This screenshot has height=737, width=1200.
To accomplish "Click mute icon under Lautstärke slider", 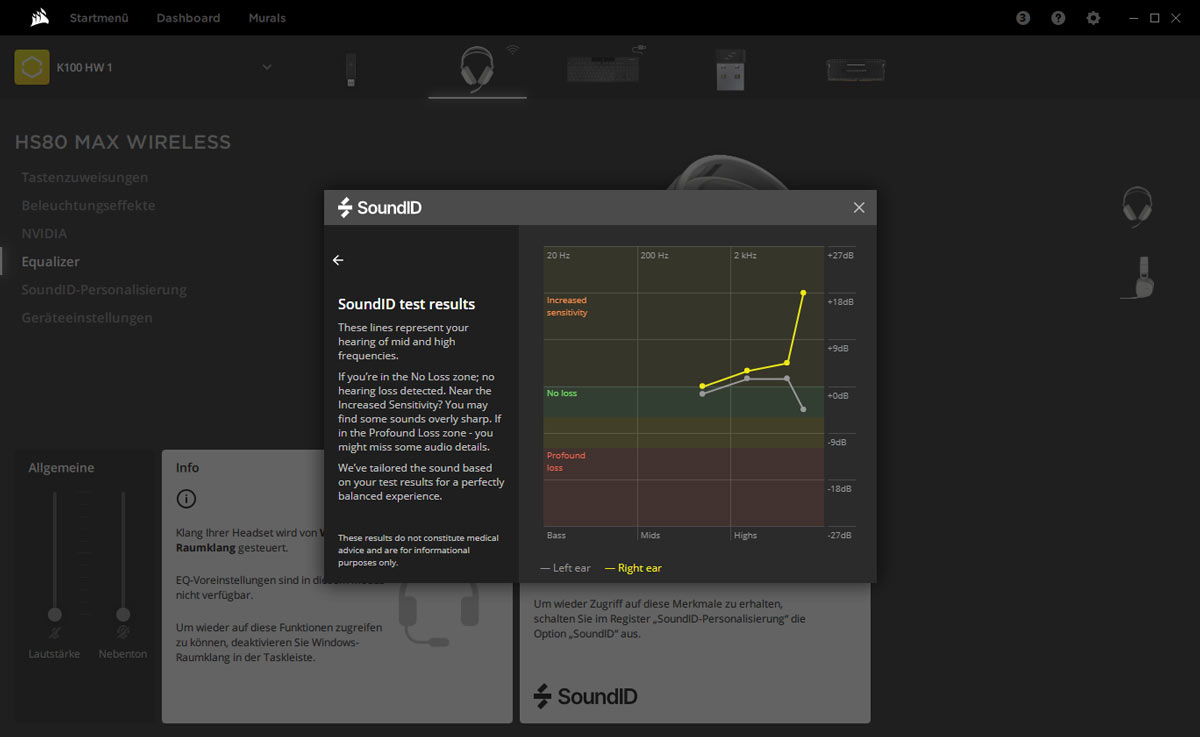I will pyautogui.click(x=55, y=633).
